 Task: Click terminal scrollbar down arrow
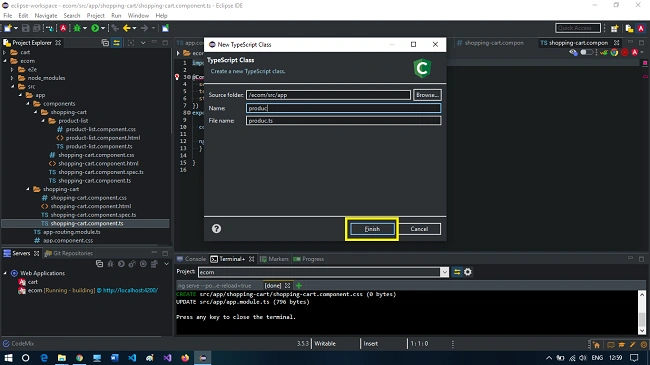click(642, 331)
